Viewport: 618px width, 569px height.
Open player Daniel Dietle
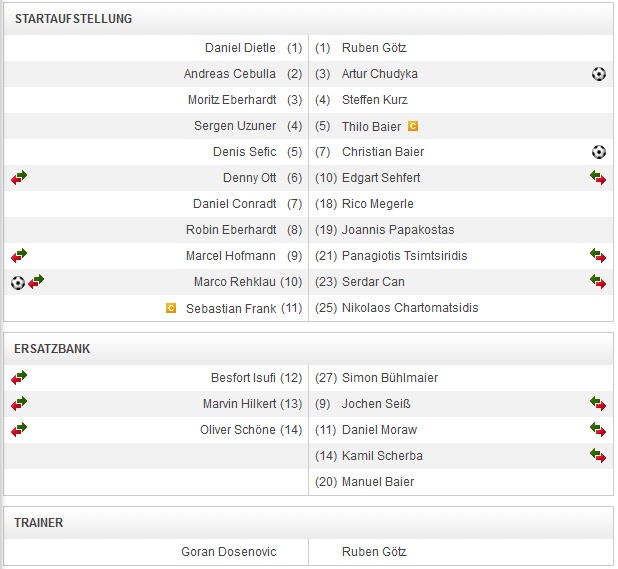(x=240, y=48)
